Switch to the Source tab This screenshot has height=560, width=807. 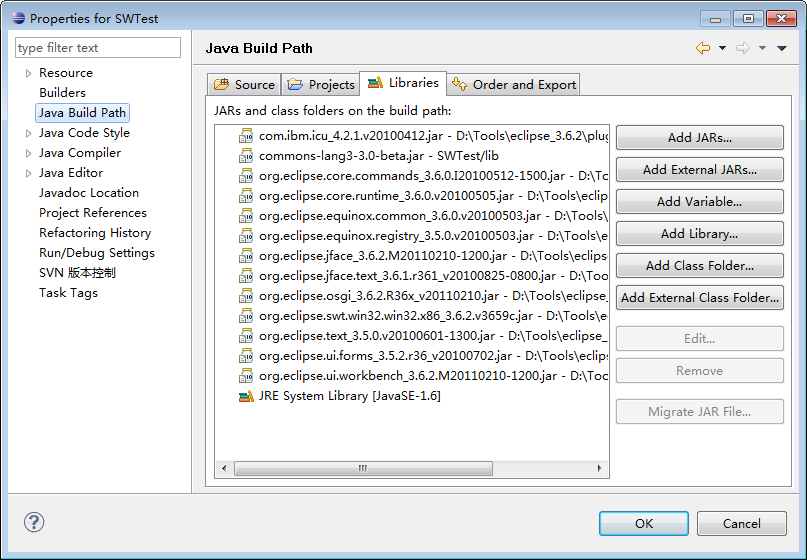point(244,85)
